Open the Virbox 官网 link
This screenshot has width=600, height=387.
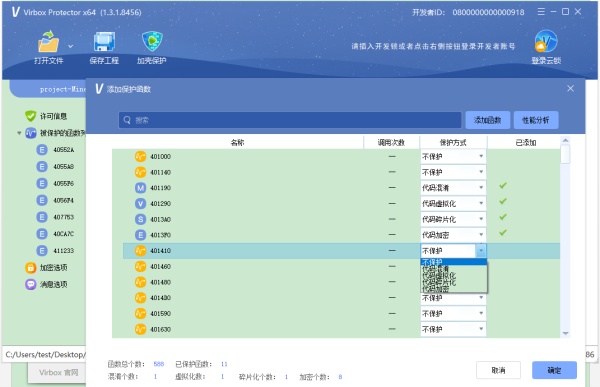[x=59, y=372]
